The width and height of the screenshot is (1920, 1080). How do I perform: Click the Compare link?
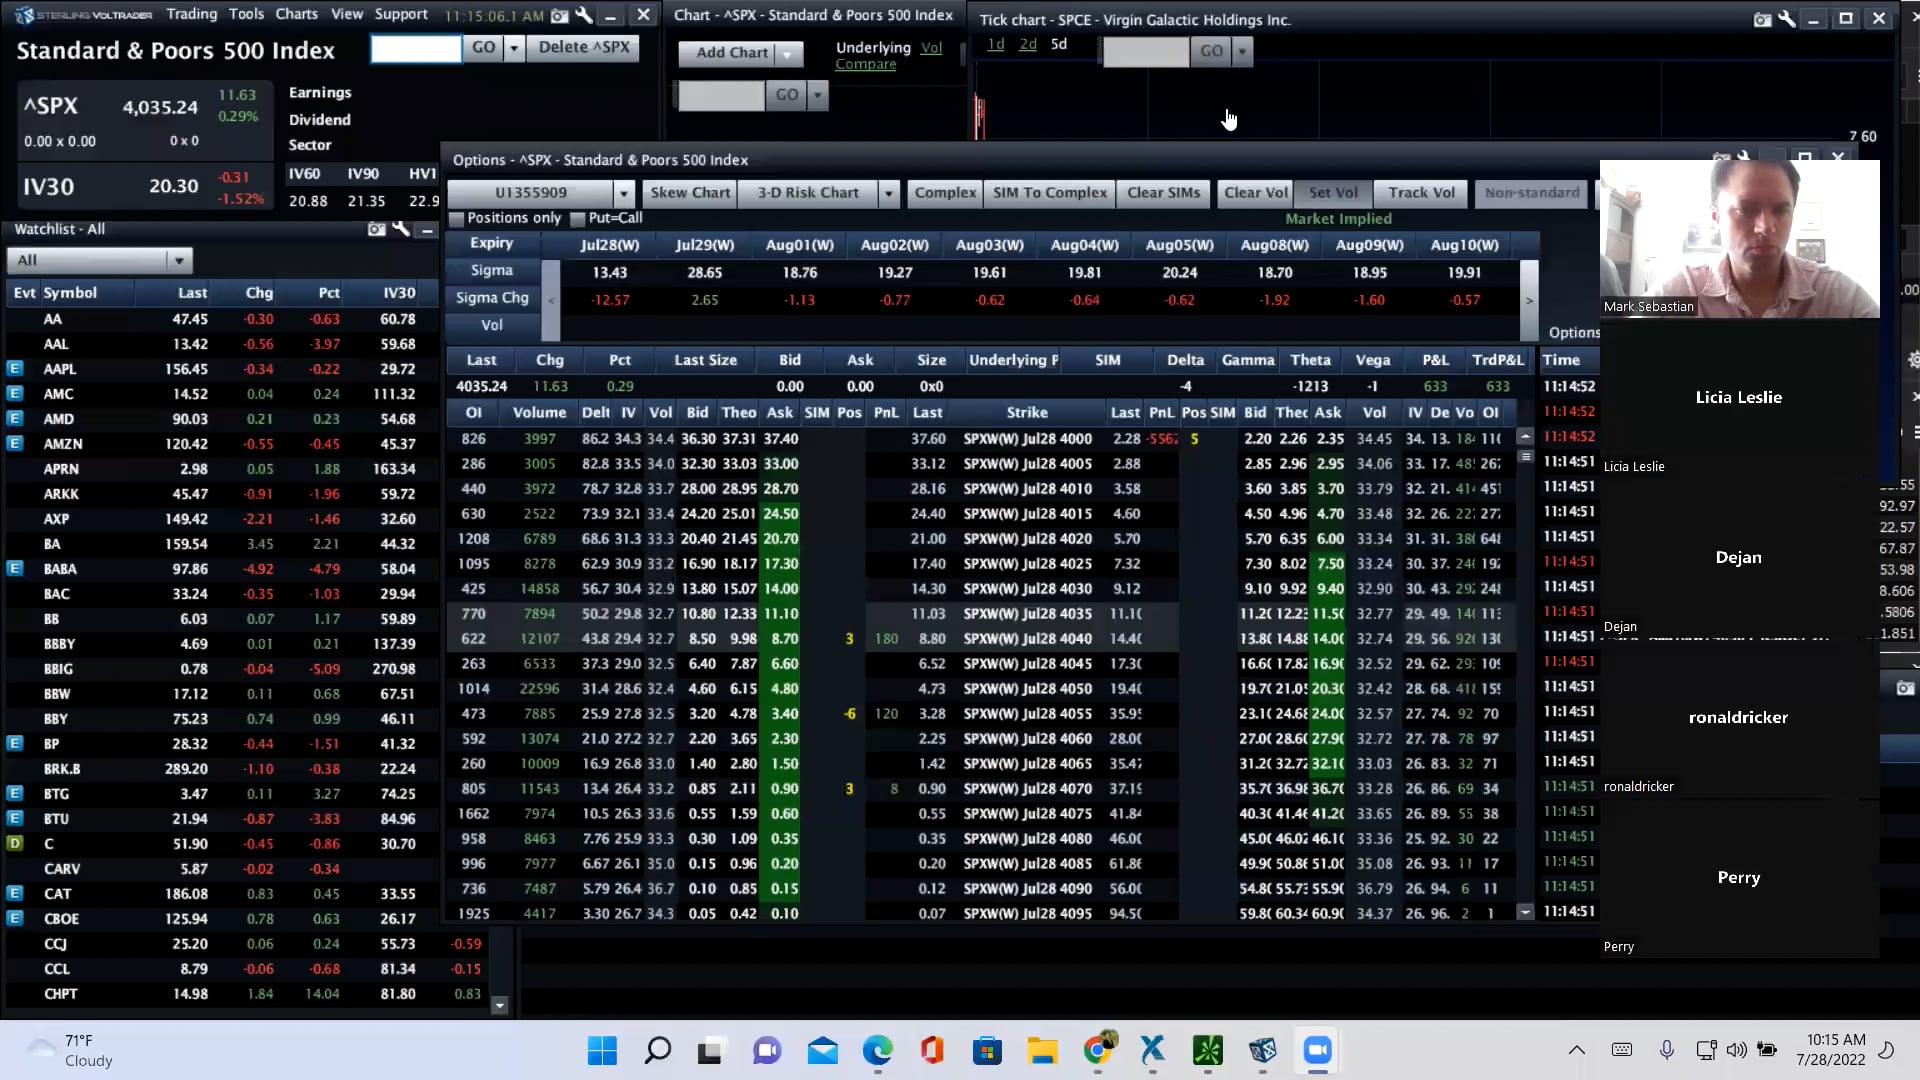tap(866, 64)
